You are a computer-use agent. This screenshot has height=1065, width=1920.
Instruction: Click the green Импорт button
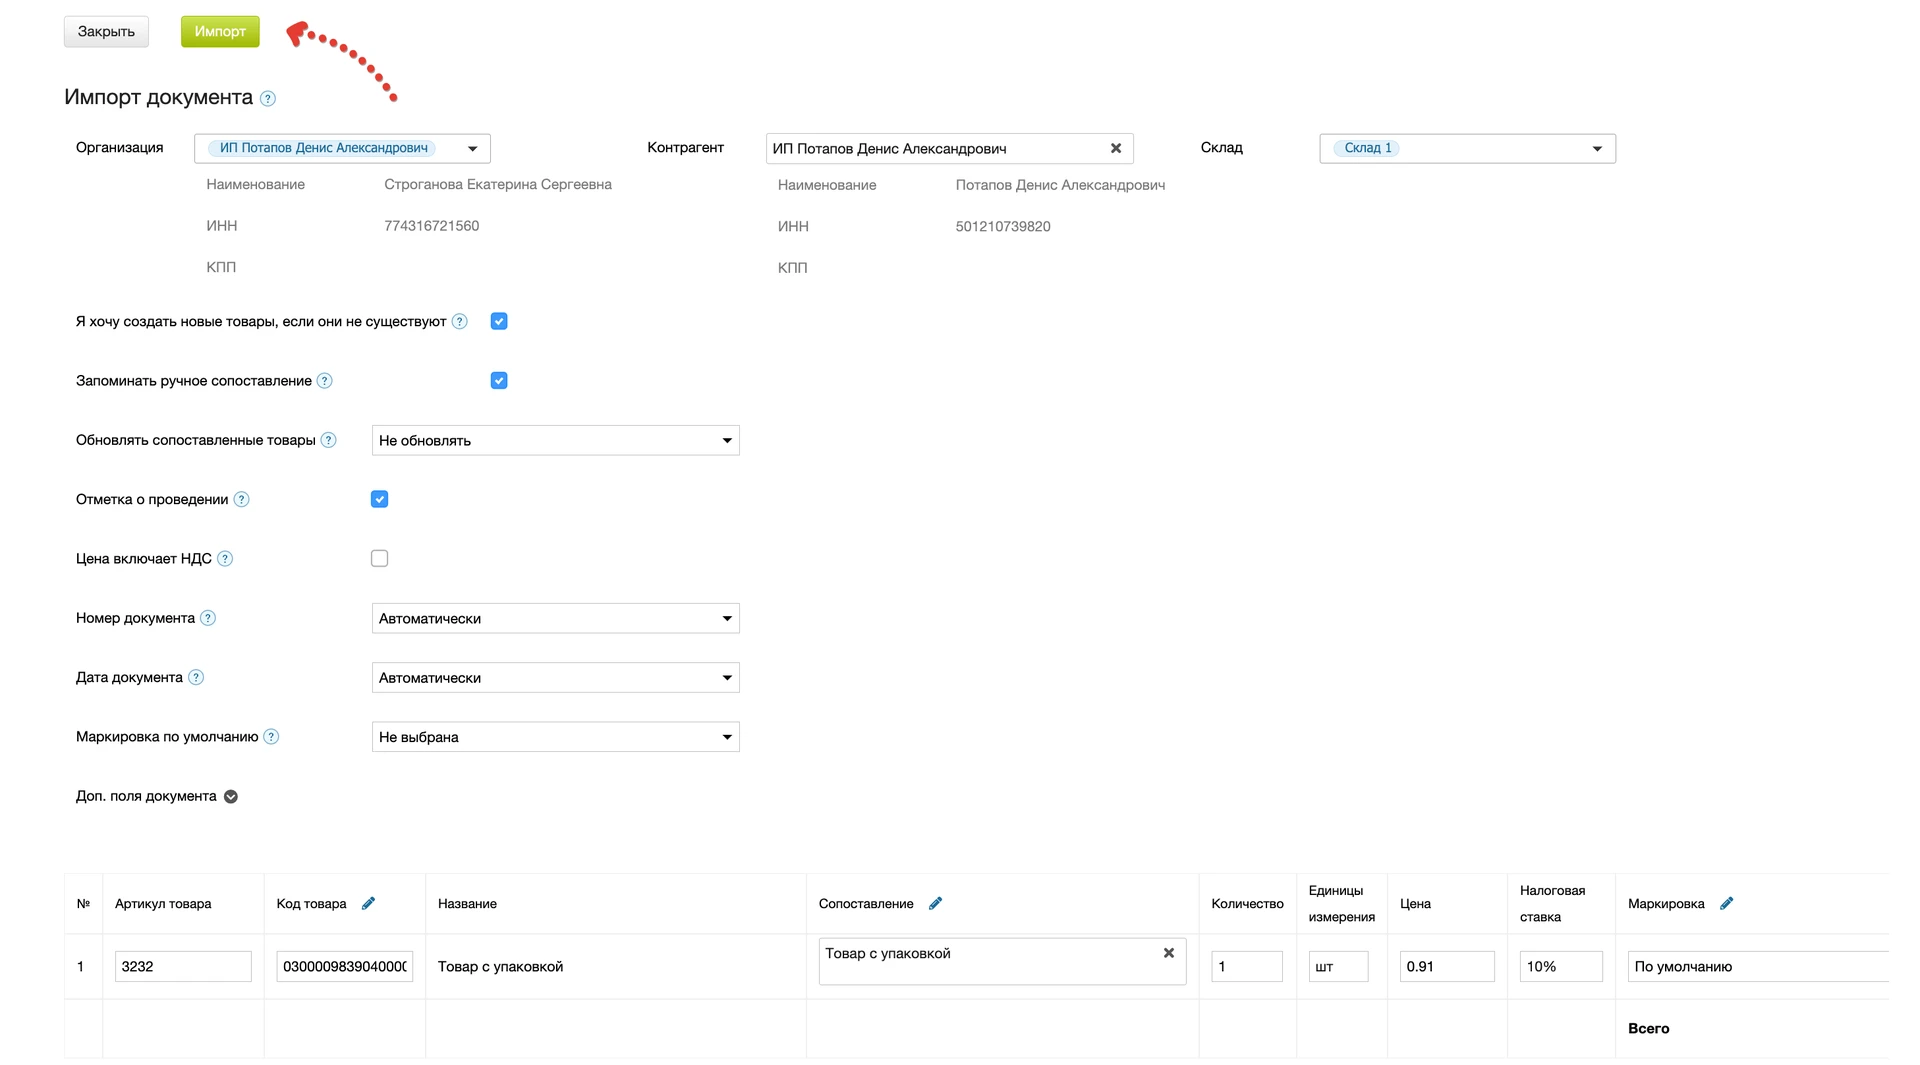[220, 32]
